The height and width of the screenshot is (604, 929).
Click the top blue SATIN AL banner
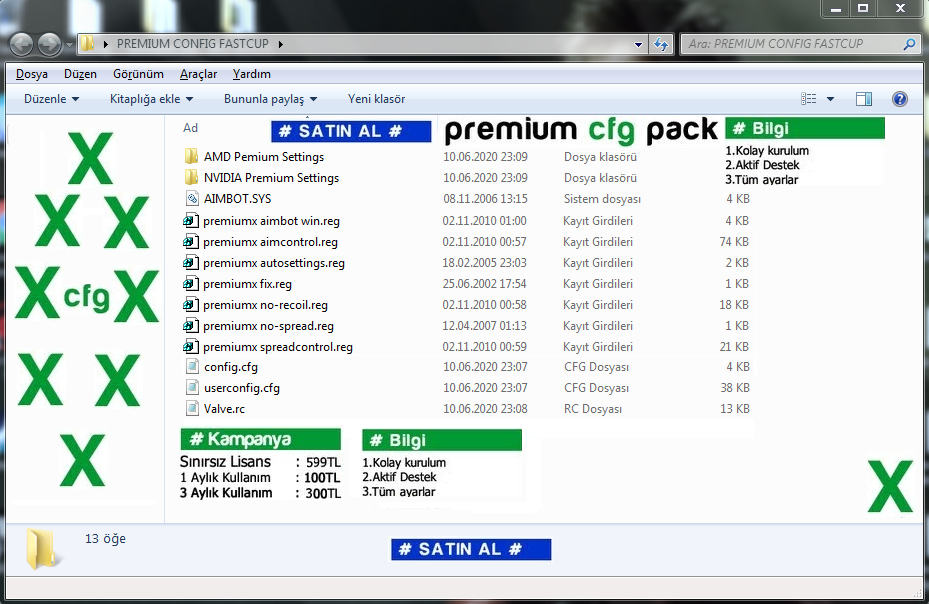pos(351,132)
